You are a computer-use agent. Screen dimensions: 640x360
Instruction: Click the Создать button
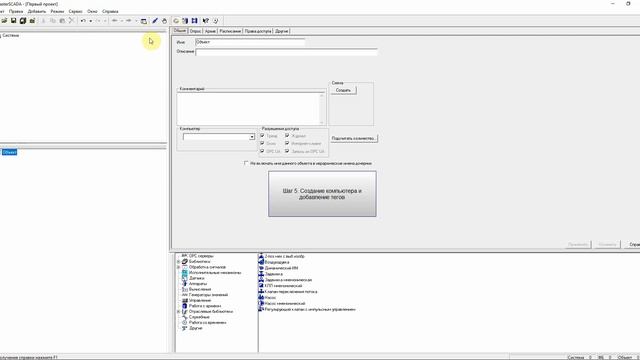tap(343, 90)
